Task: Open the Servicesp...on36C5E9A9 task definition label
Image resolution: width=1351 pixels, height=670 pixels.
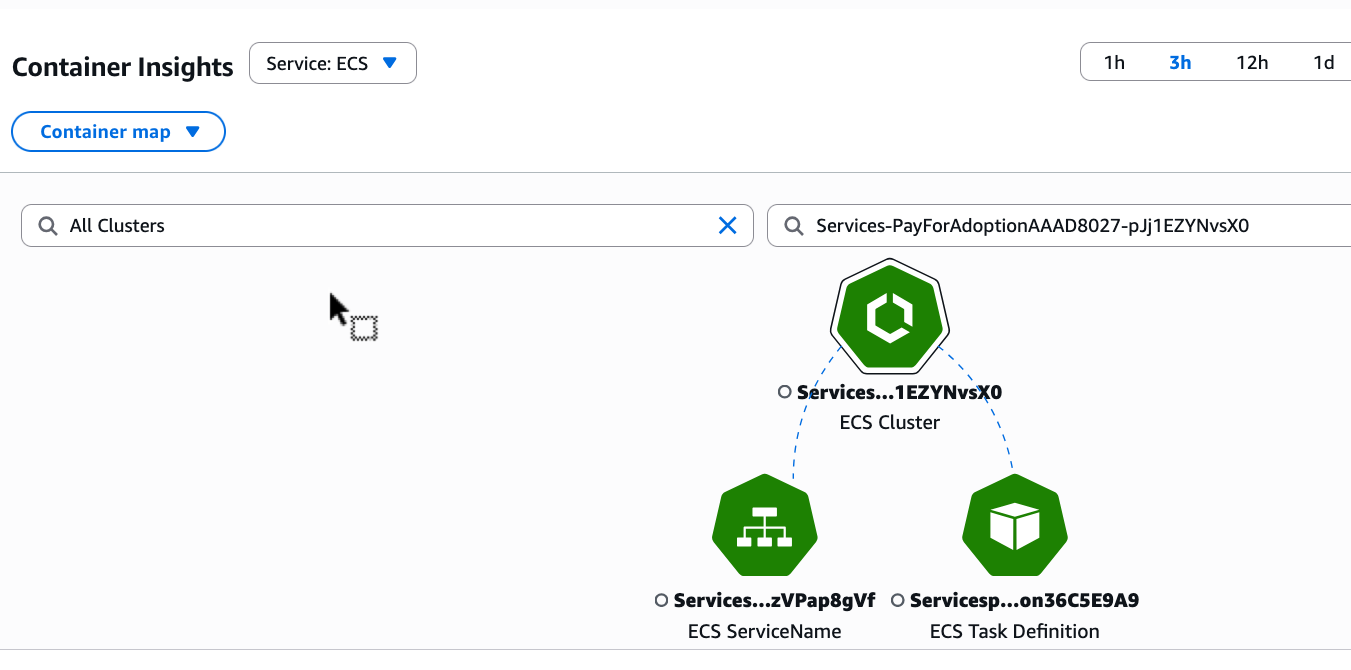Action: (1024, 600)
